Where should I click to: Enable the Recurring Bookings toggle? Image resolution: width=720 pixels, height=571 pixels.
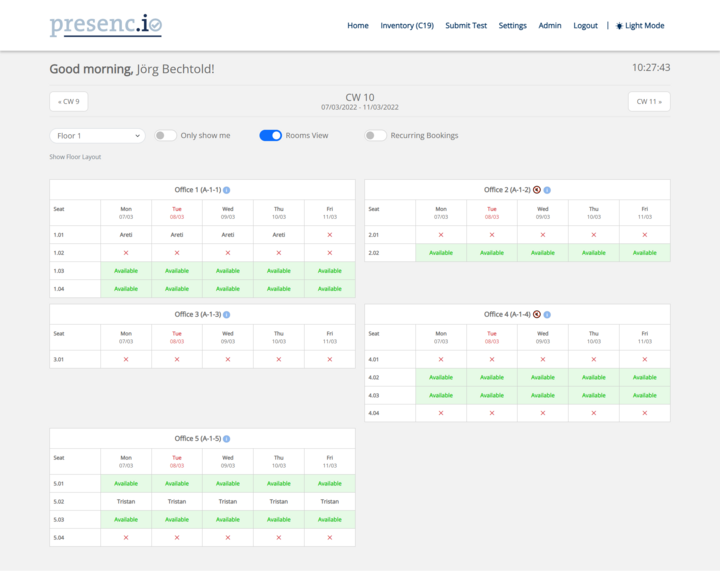pyautogui.click(x=375, y=135)
